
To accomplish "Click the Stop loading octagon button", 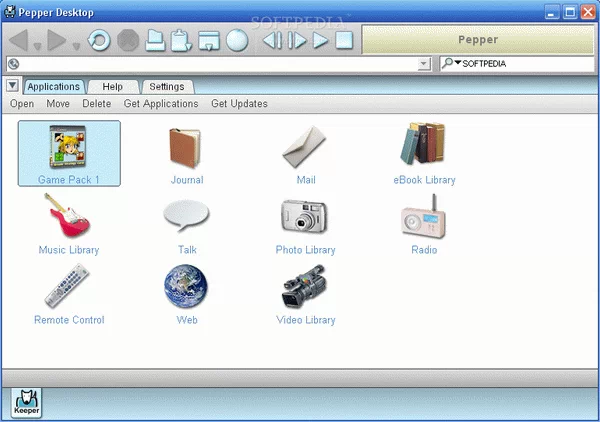I will 128,40.
